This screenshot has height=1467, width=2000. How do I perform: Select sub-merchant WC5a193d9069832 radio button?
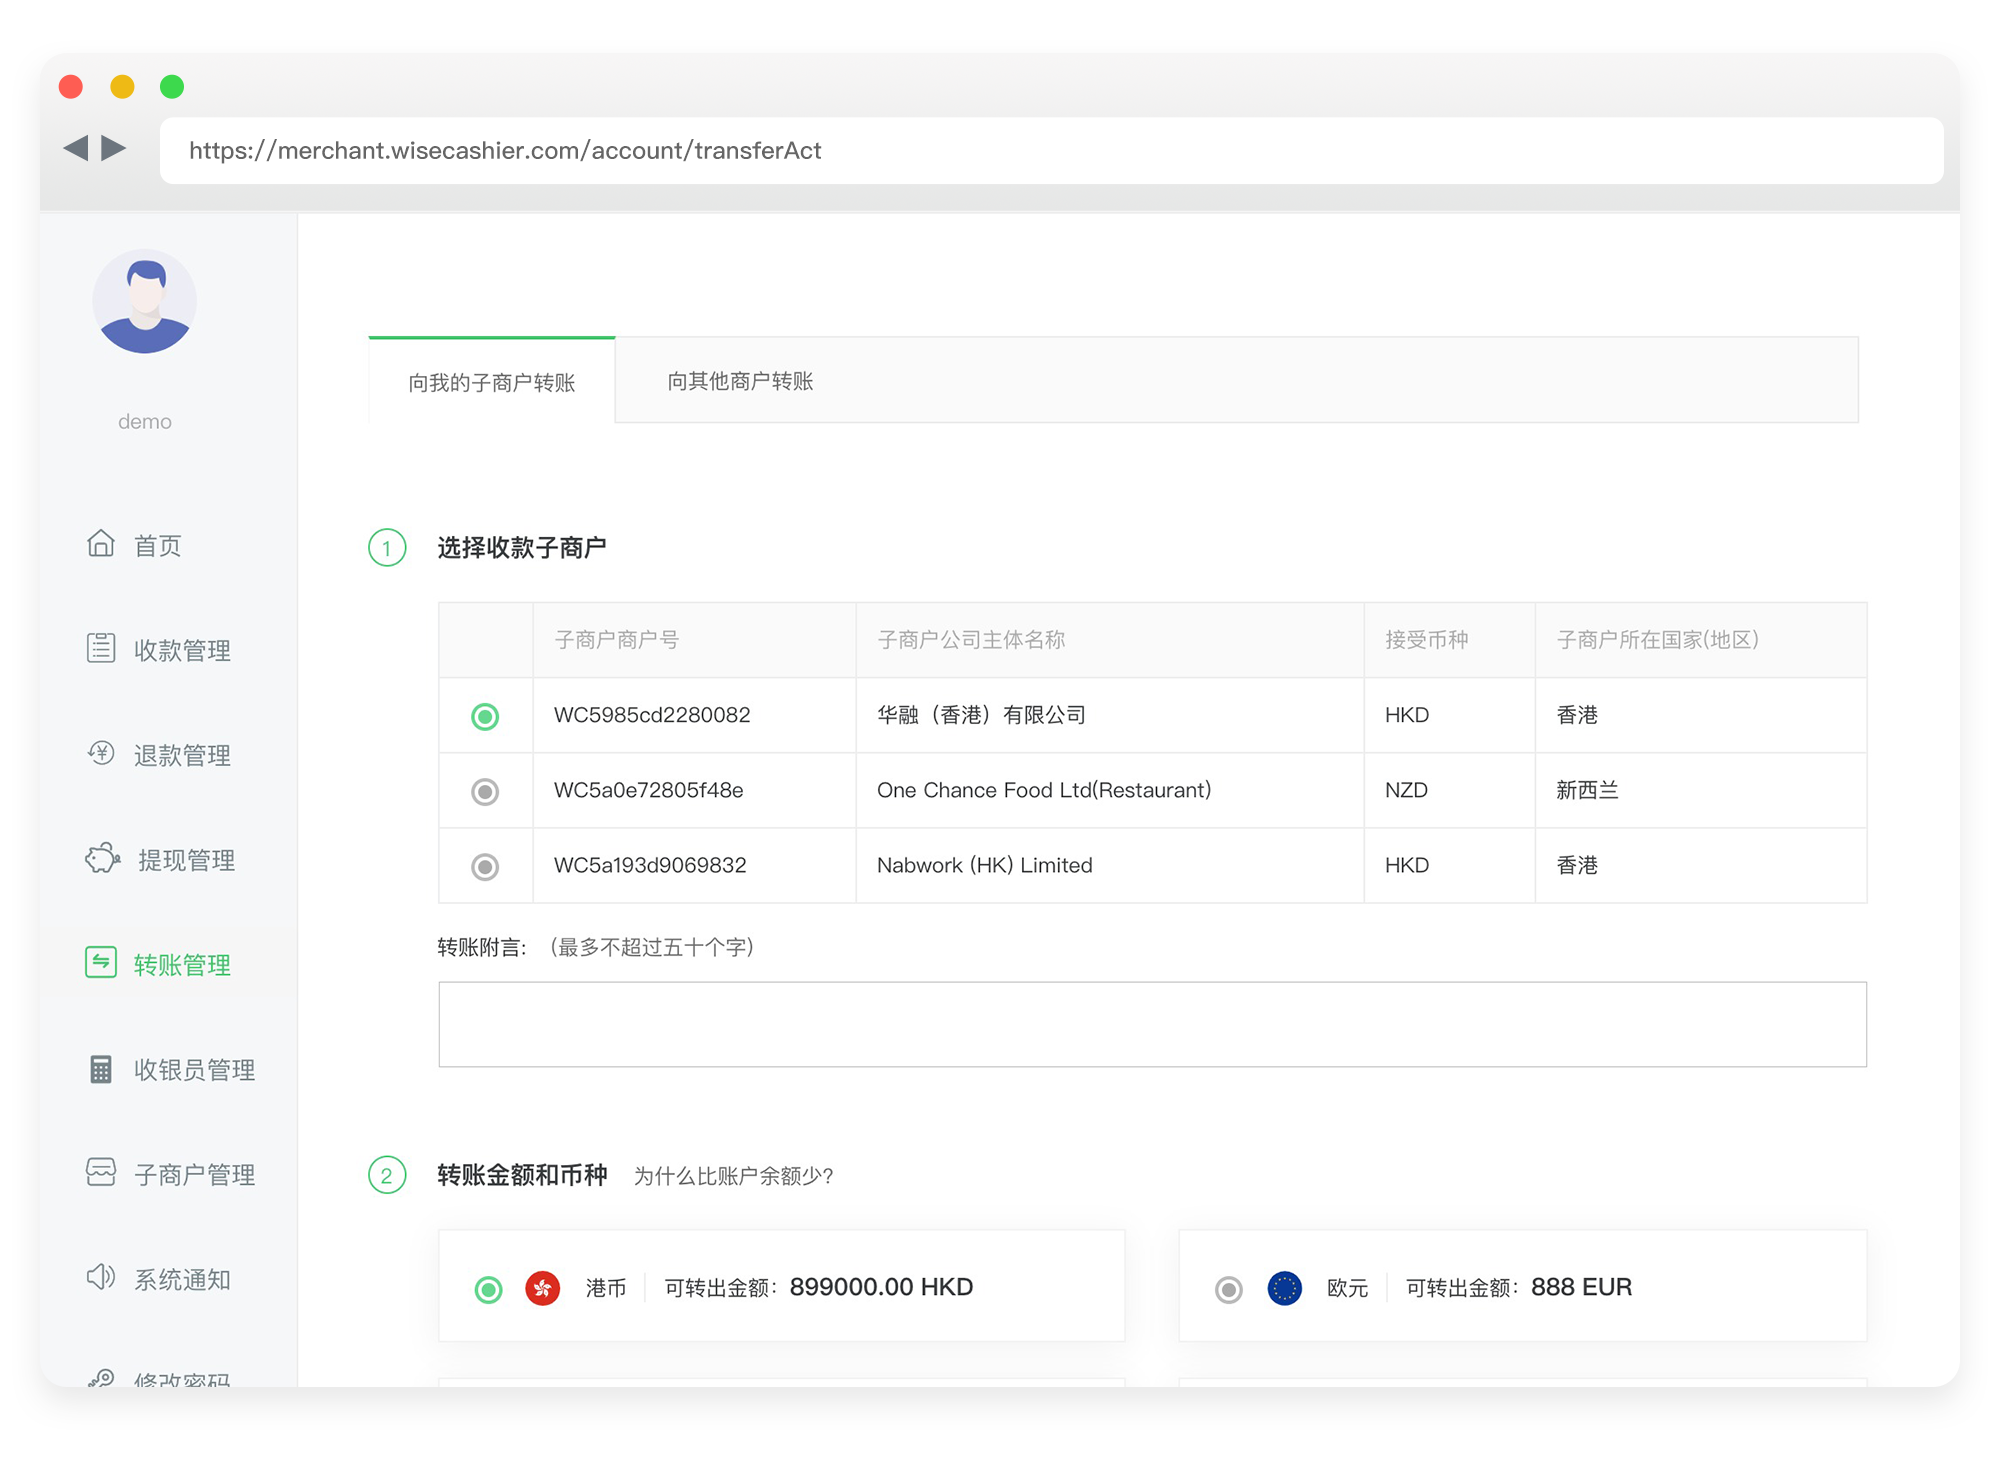point(485,866)
